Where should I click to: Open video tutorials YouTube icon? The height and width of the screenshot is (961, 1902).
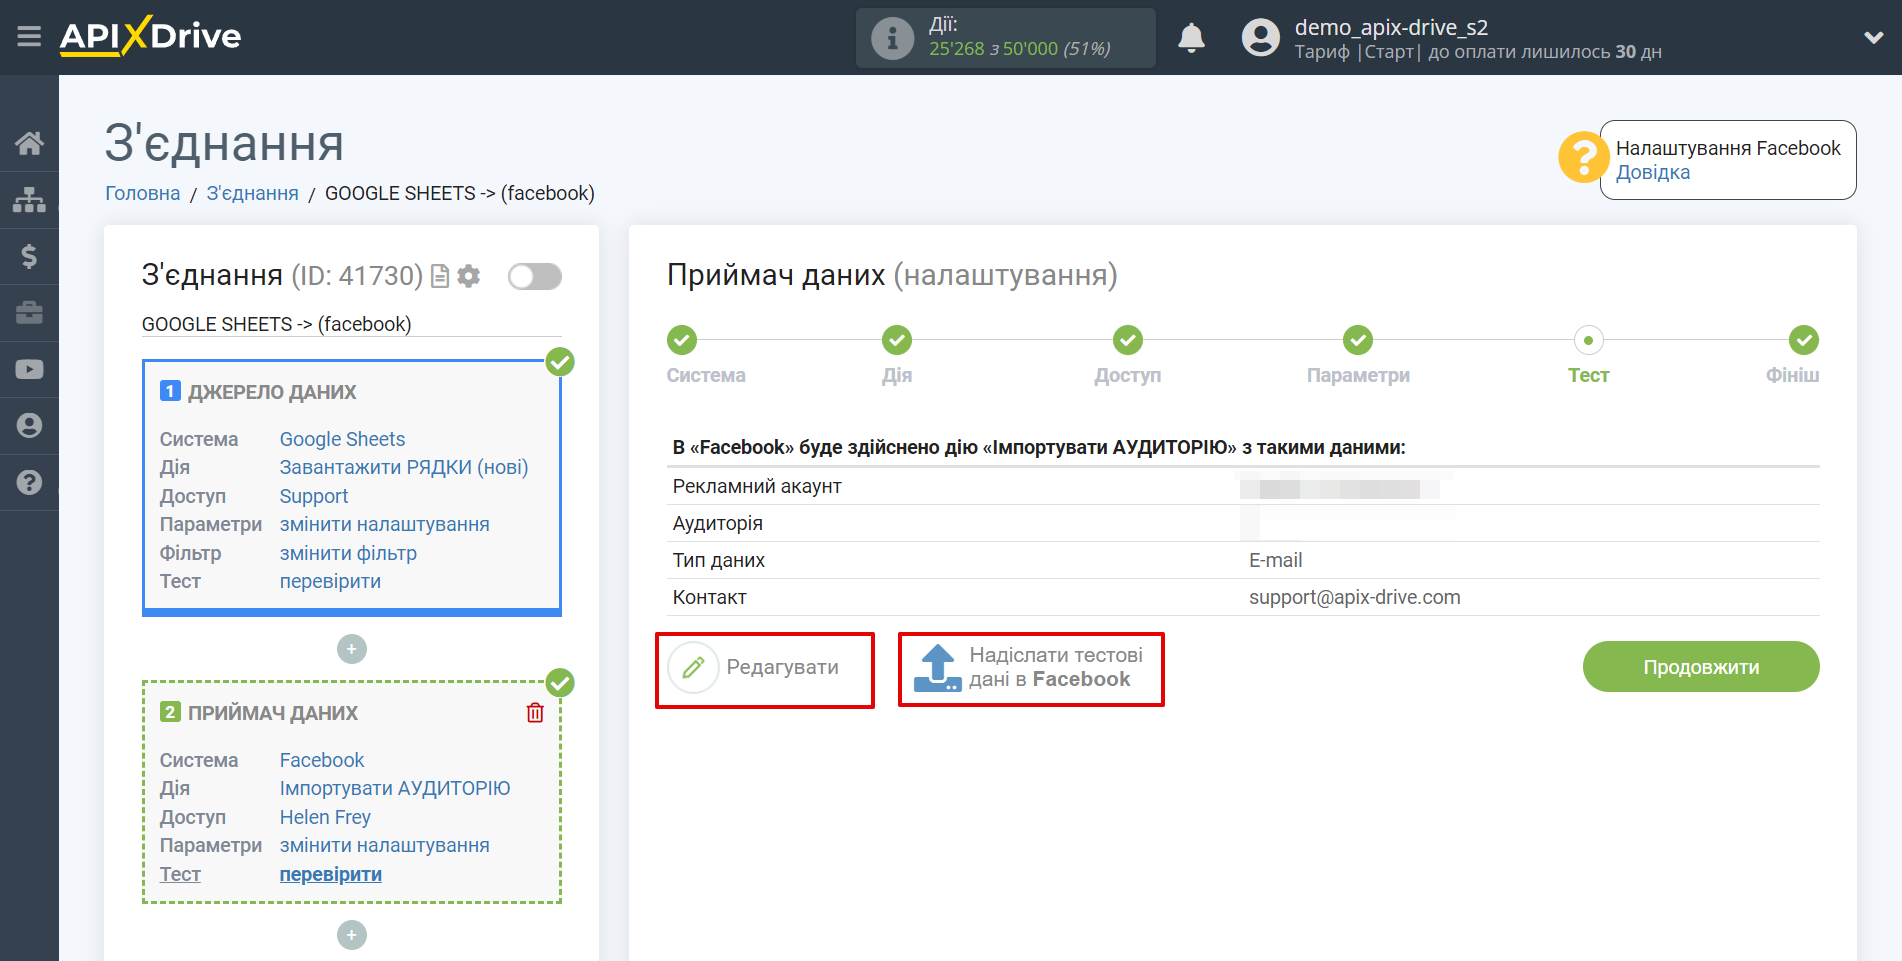pos(29,369)
